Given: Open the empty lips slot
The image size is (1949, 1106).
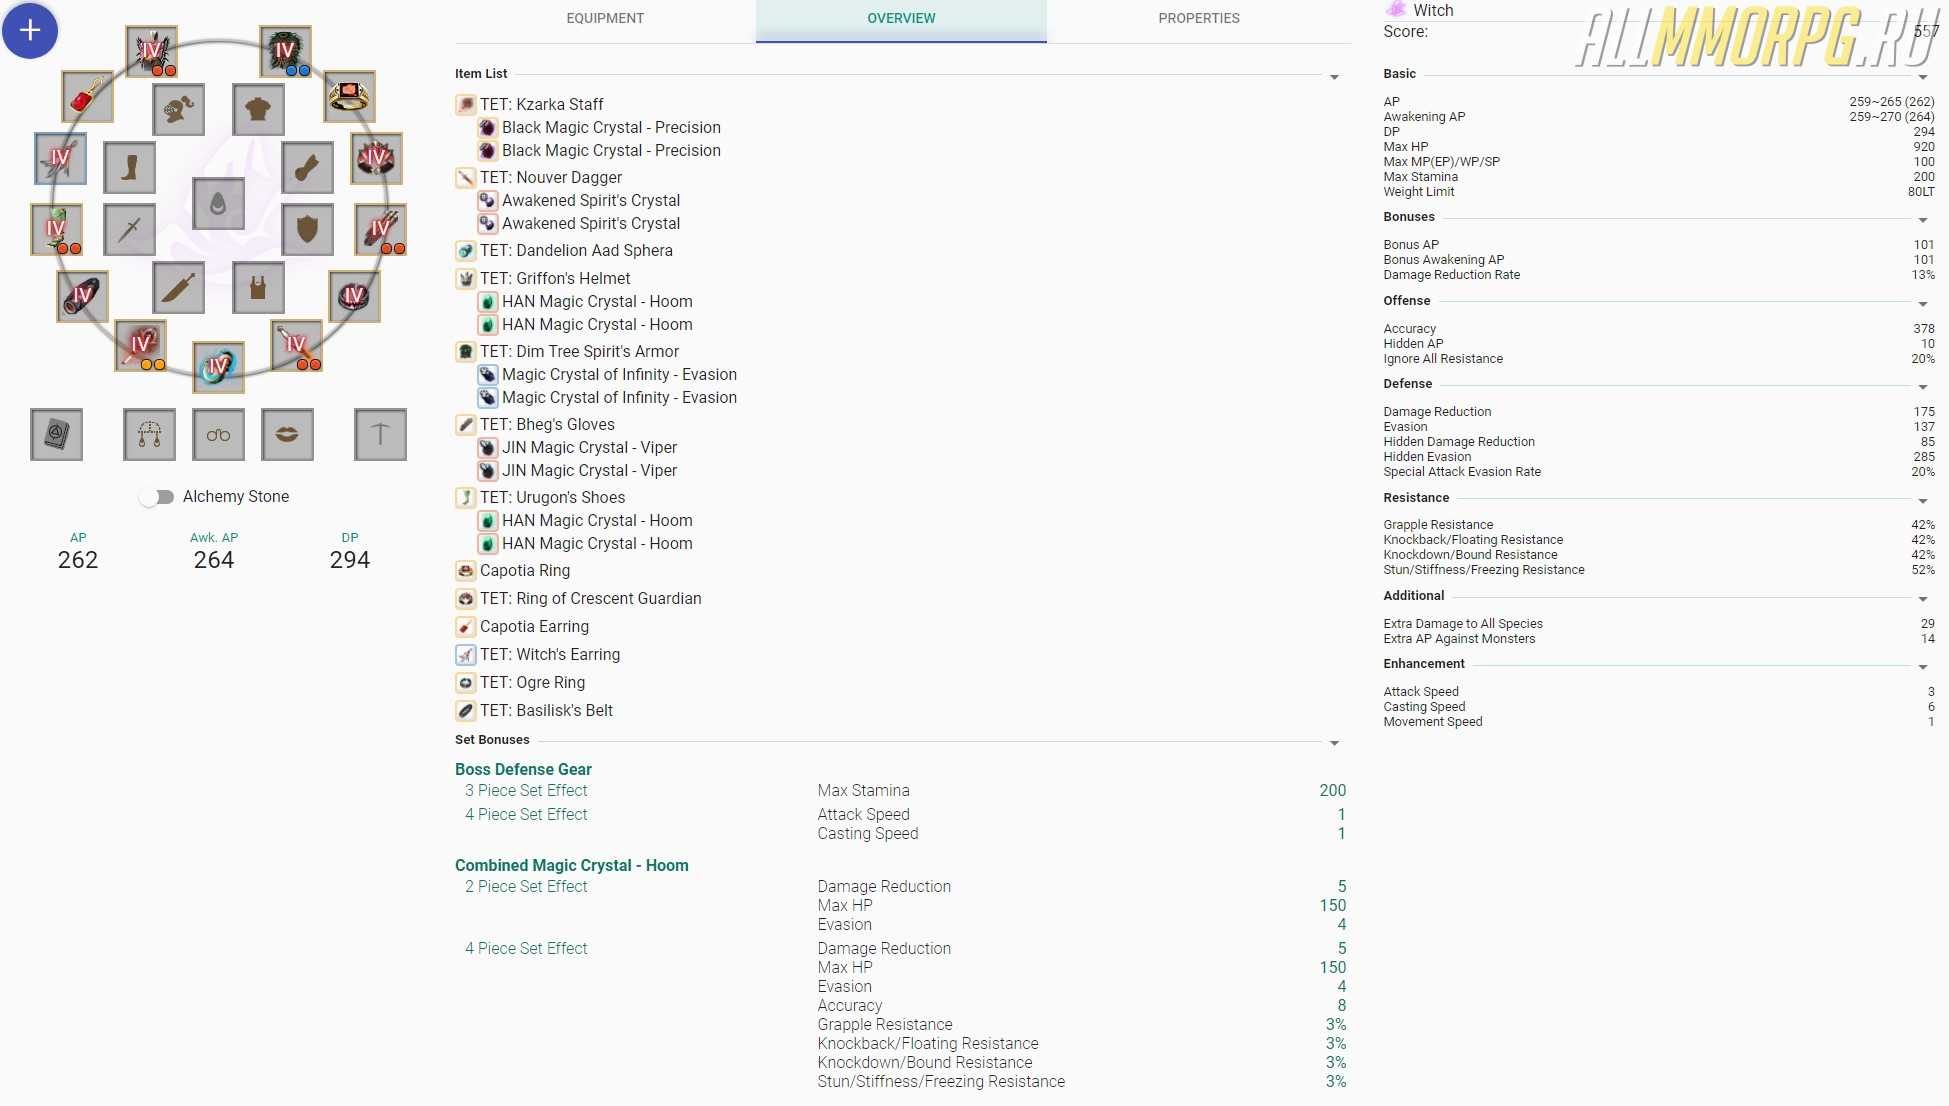Looking at the screenshot, I should pos(287,434).
